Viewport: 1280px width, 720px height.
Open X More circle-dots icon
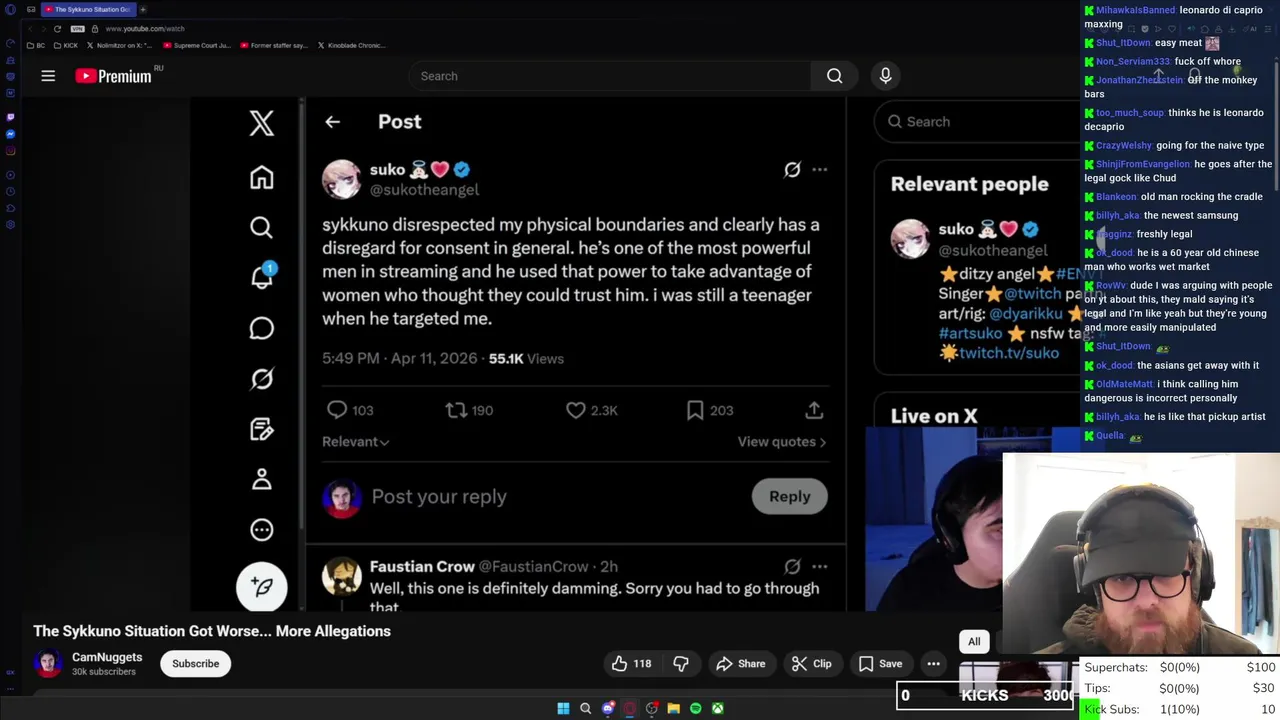pyautogui.click(x=262, y=530)
